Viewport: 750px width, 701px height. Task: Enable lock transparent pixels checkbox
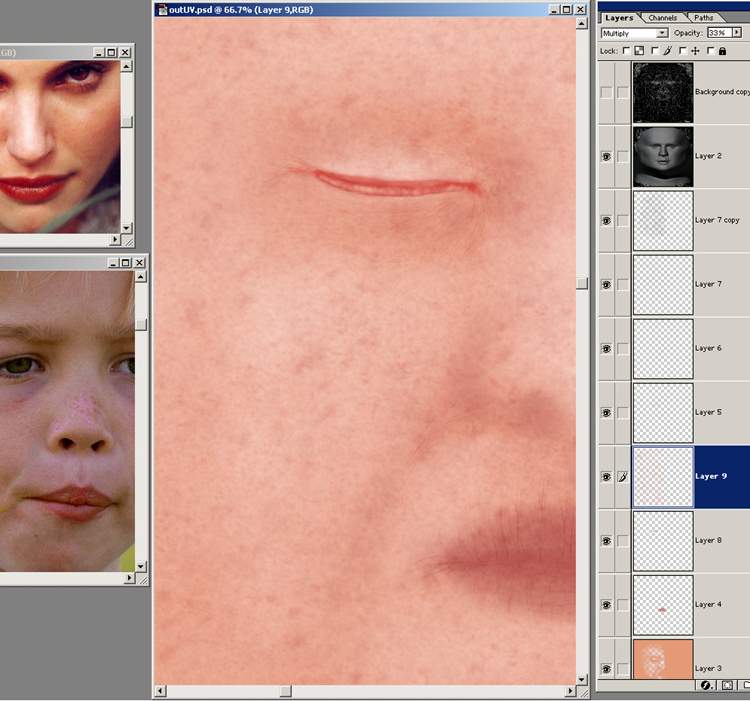(626, 51)
